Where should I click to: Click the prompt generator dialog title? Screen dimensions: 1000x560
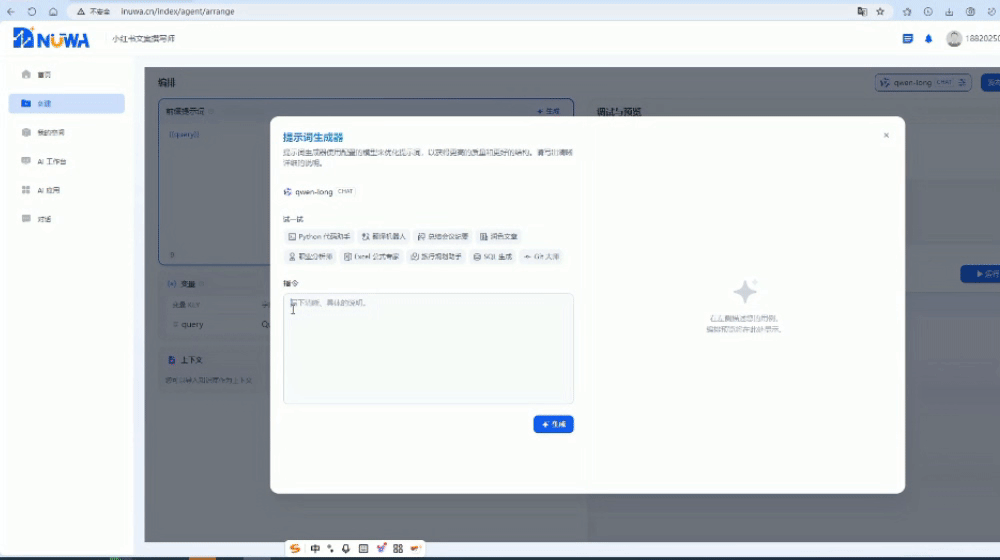tap(313, 137)
